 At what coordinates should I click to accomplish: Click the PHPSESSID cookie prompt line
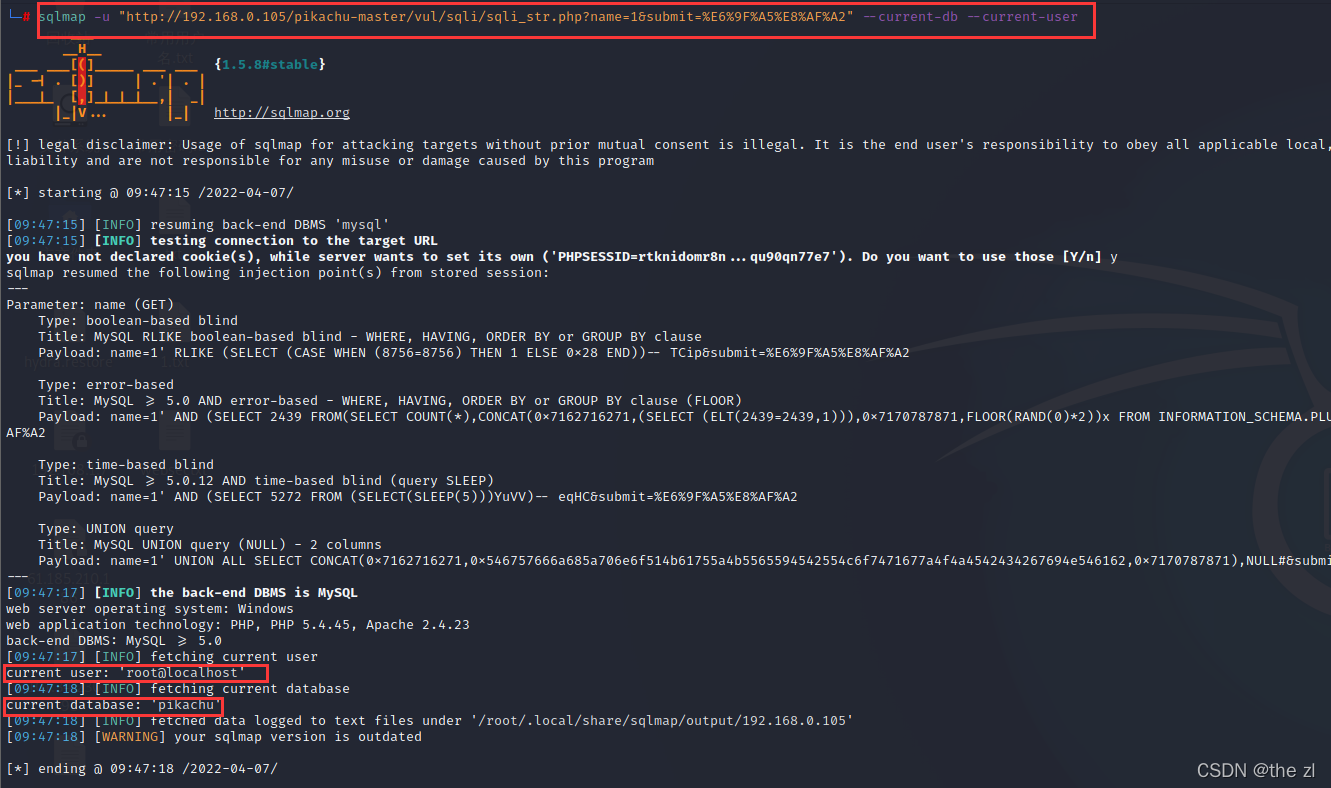point(562,257)
